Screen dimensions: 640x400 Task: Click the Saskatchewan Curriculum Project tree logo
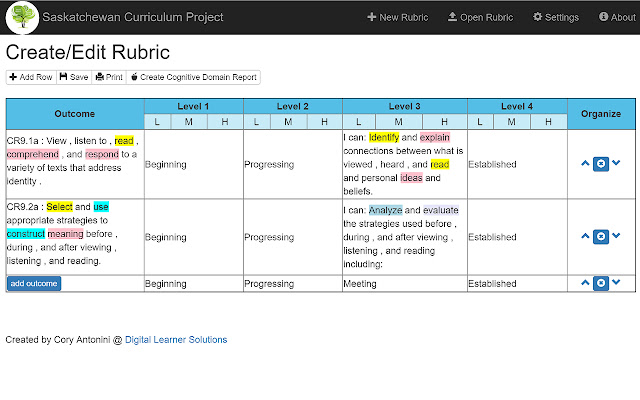click(22, 17)
